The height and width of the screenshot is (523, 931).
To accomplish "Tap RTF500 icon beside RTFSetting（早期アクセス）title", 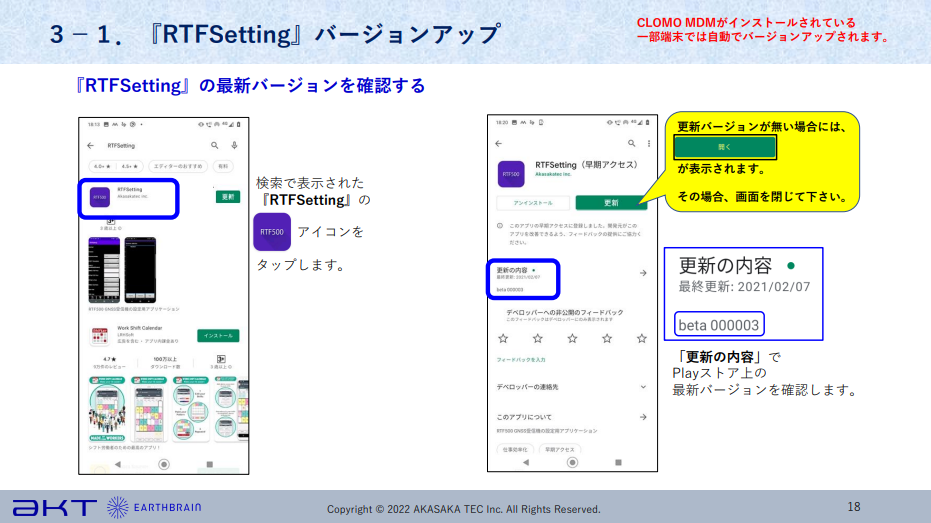I will tap(511, 174).
